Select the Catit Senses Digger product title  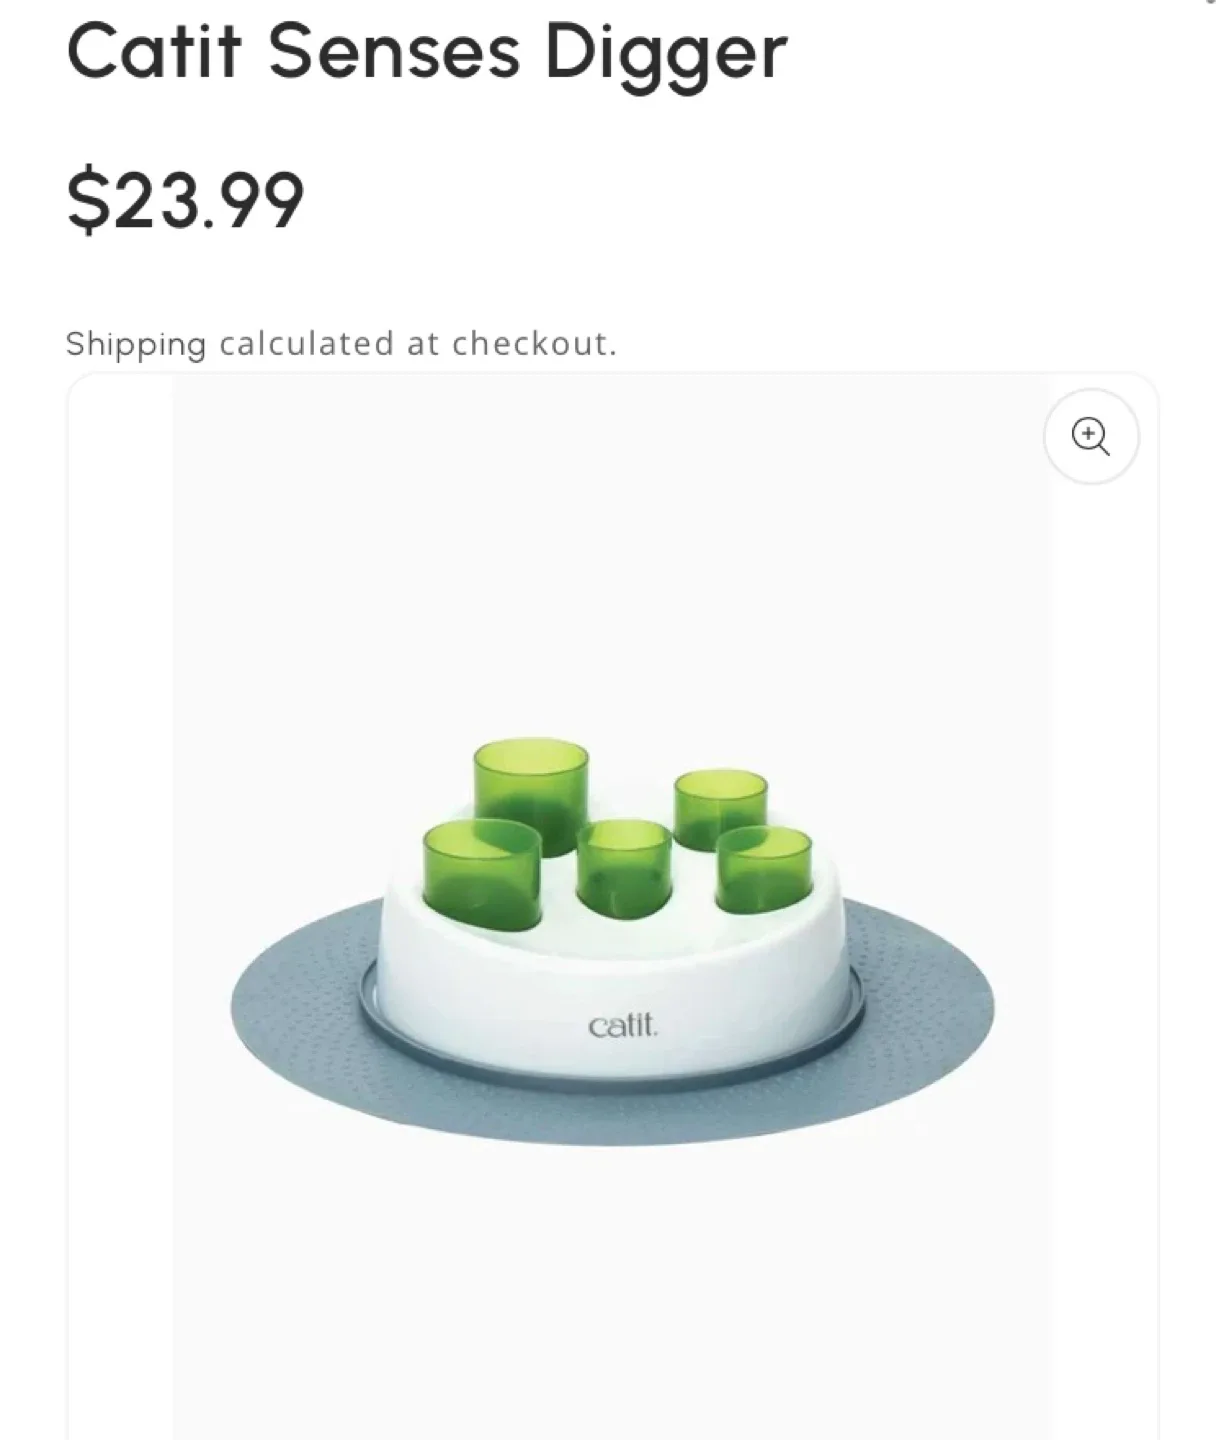[427, 52]
